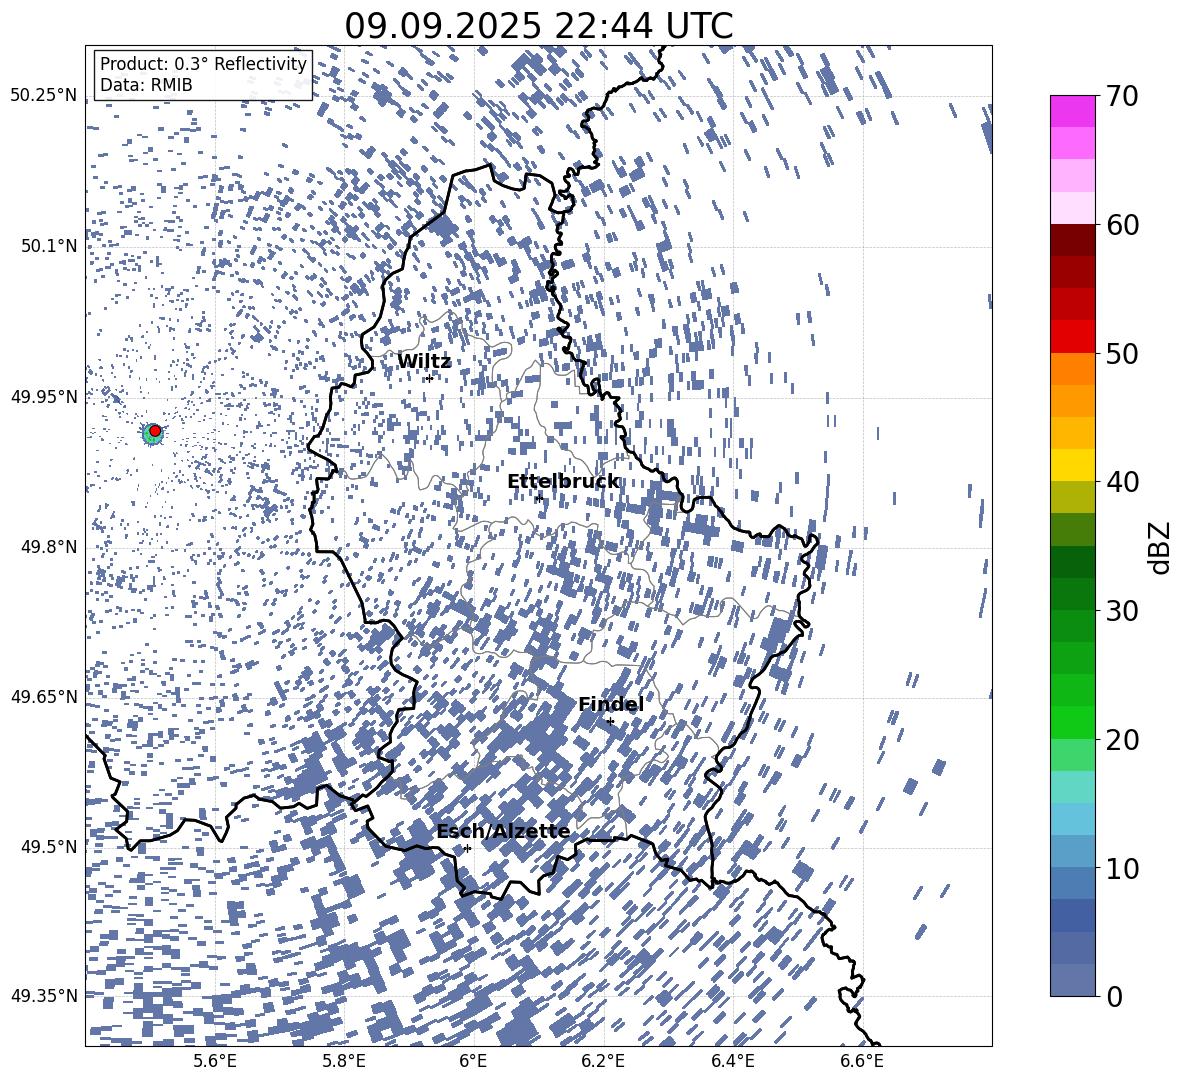Click the 6.6°E longitude label
The height and width of the screenshot is (1081, 1184).
pyautogui.click(x=862, y=1061)
